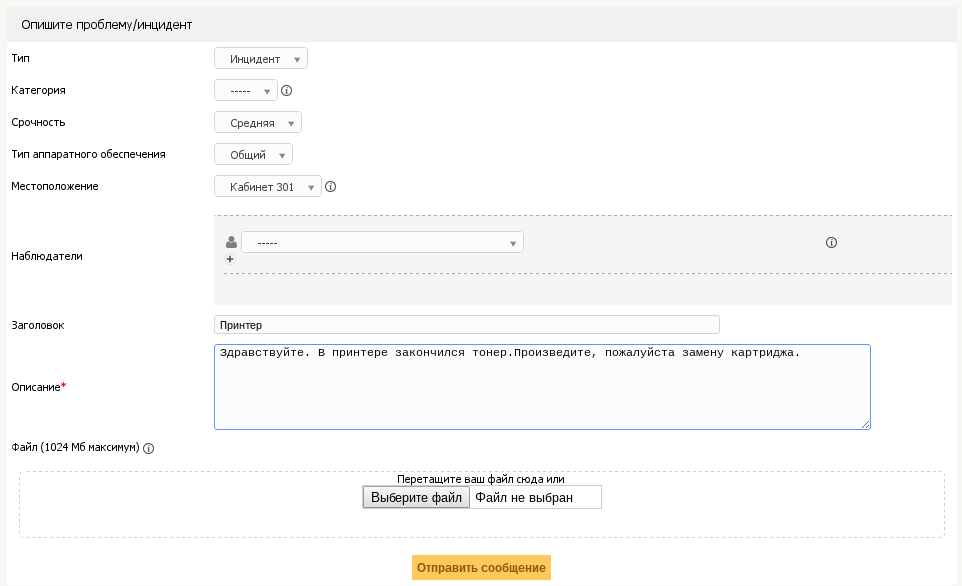
Task: Click the plus icon to add observer
Action: 230,259
